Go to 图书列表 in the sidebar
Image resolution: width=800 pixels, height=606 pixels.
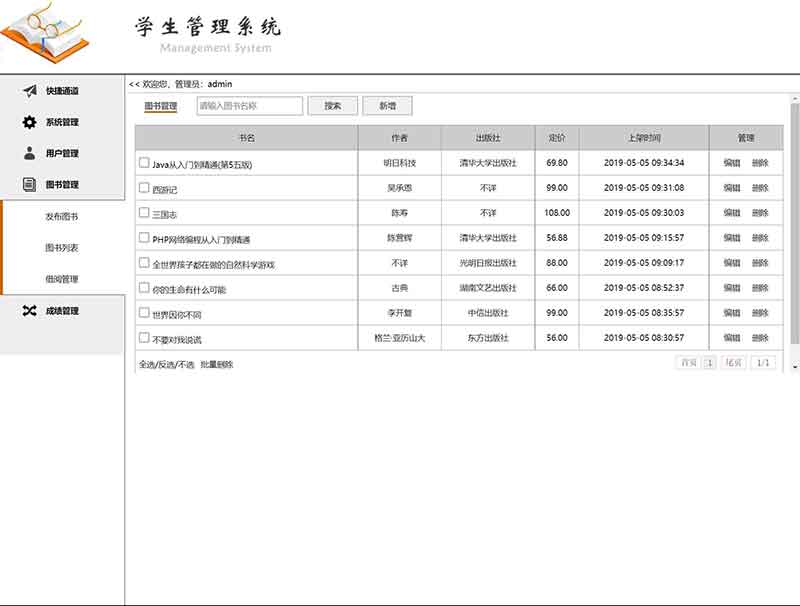click(x=61, y=247)
